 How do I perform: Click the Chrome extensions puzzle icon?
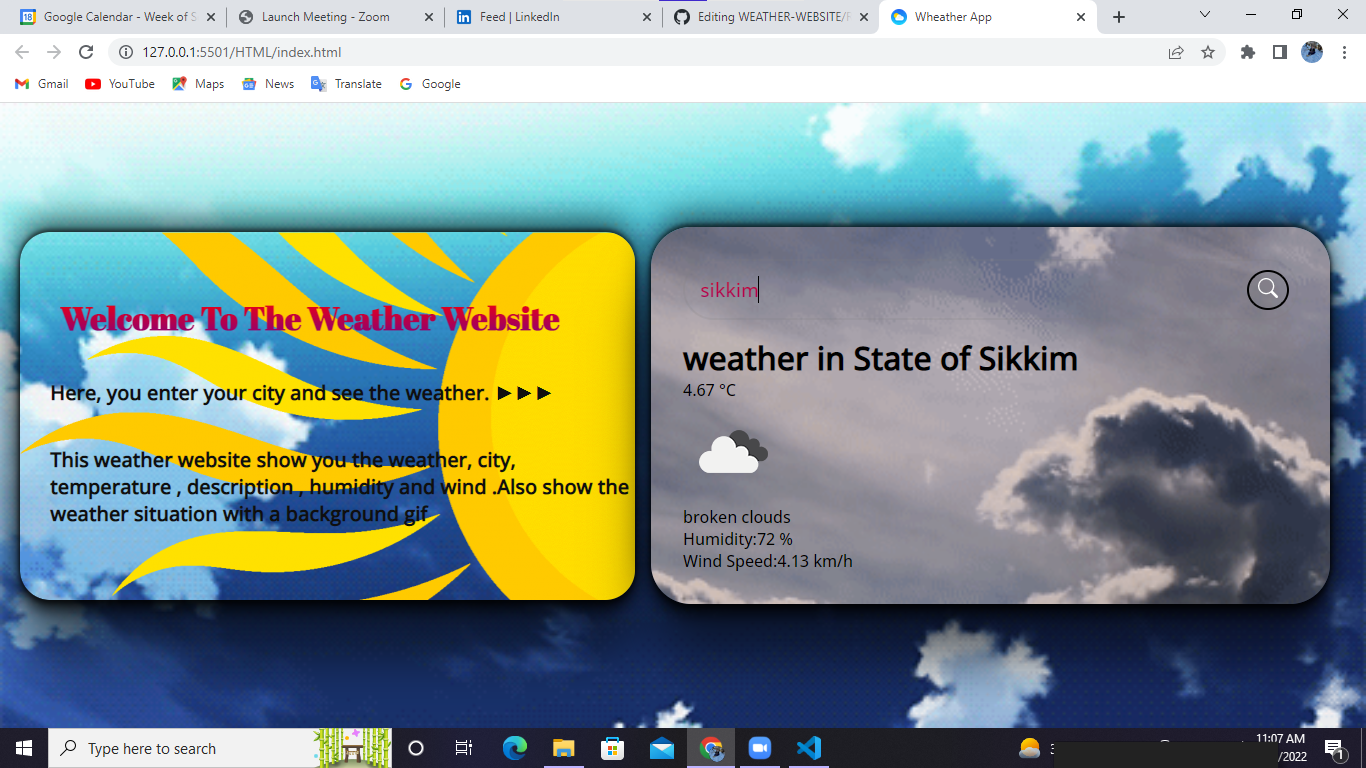pyautogui.click(x=1247, y=52)
